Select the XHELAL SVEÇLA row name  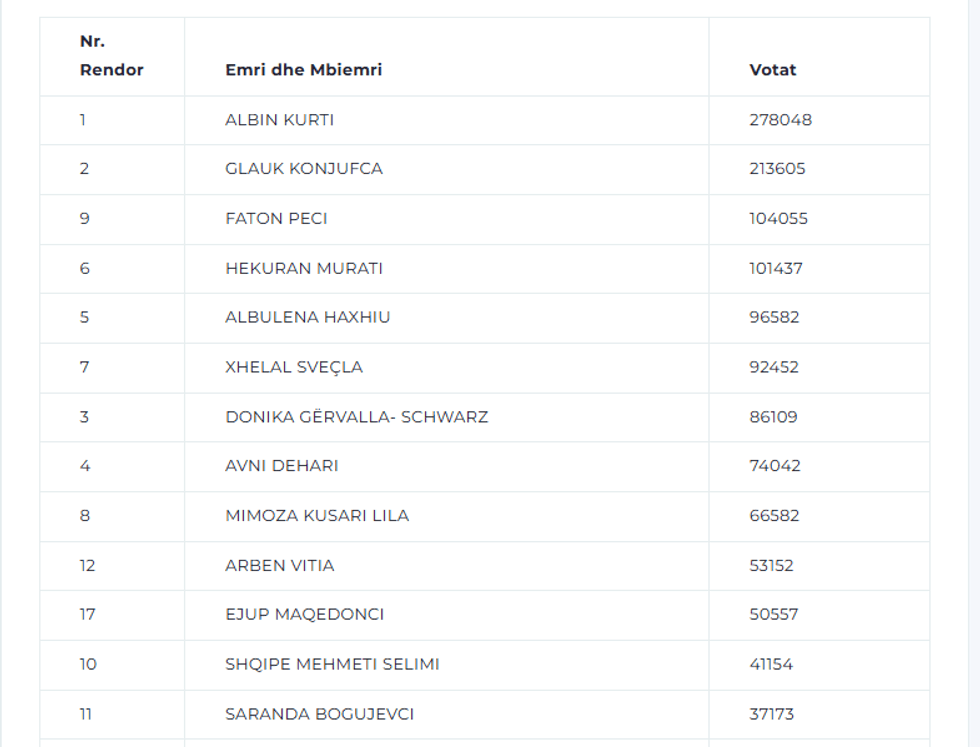(293, 367)
